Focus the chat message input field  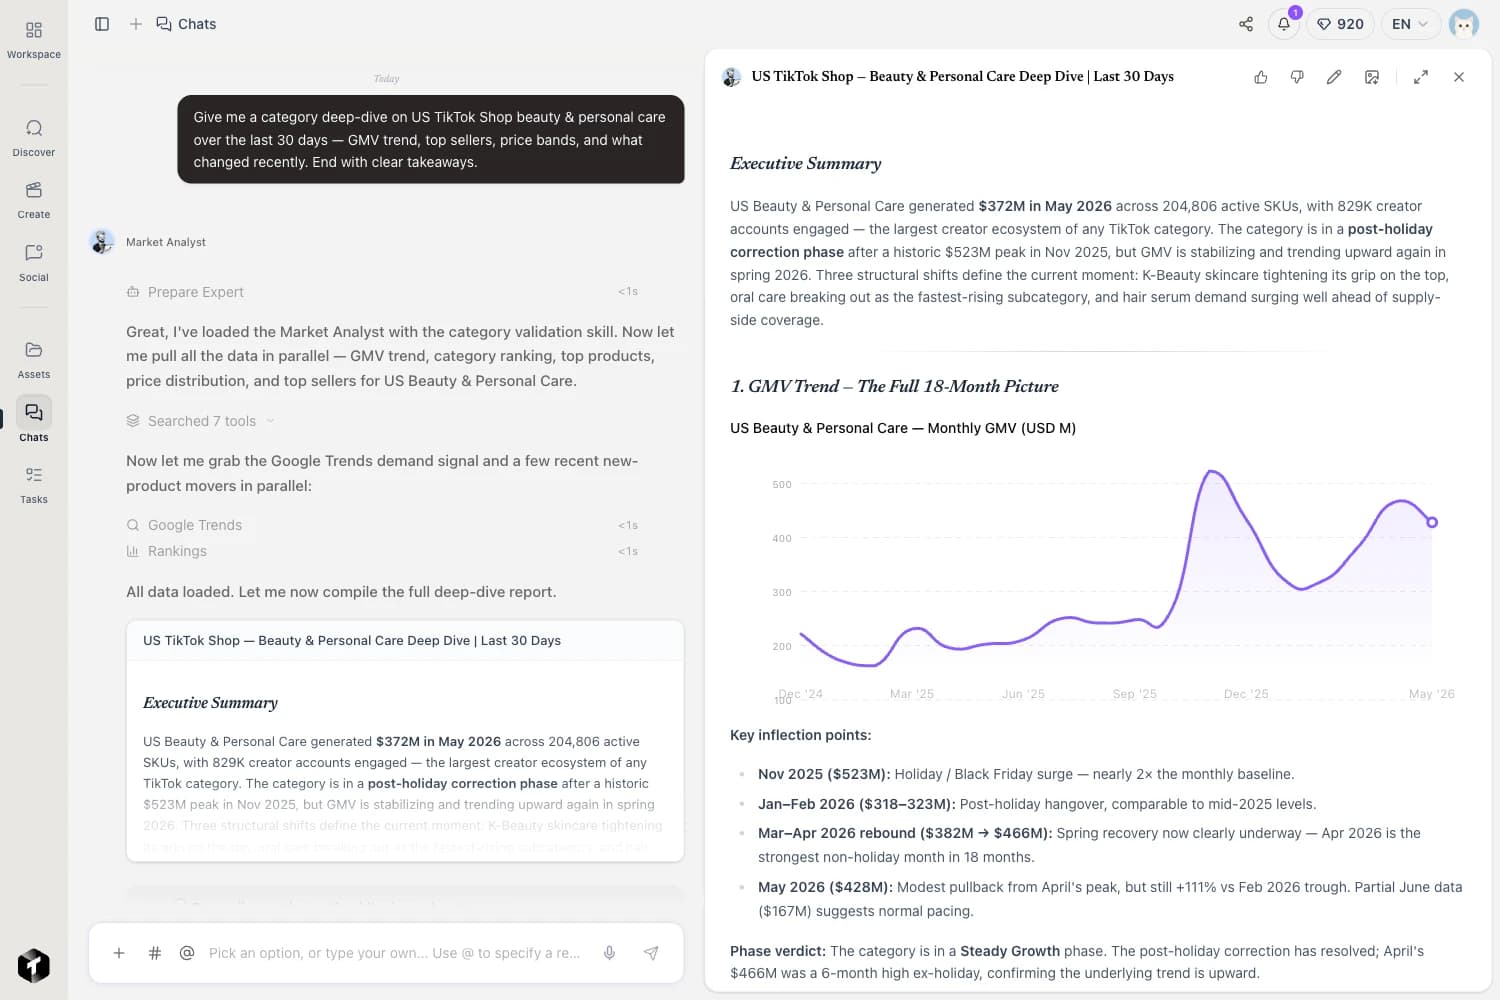(x=394, y=953)
